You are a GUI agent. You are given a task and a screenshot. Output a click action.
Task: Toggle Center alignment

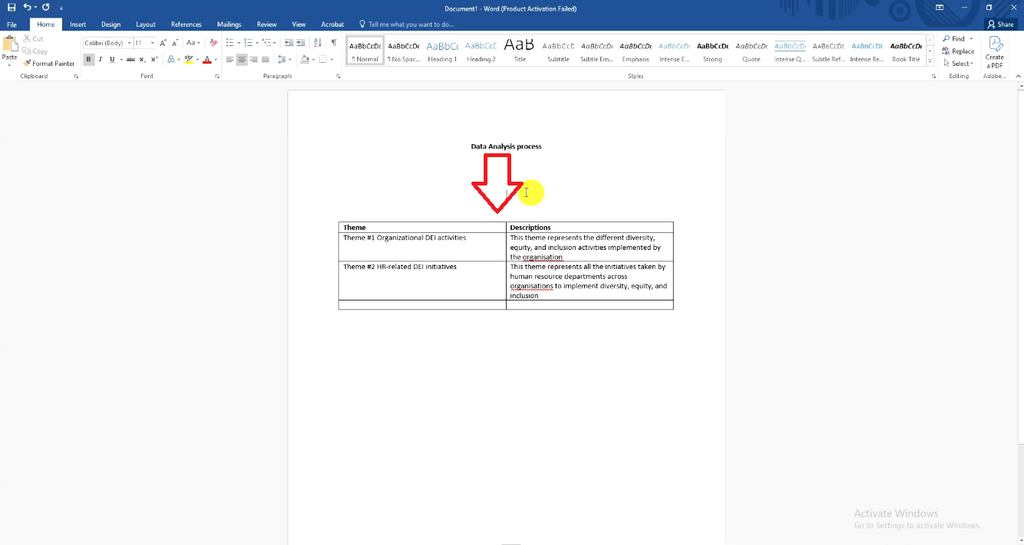point(242,59)
